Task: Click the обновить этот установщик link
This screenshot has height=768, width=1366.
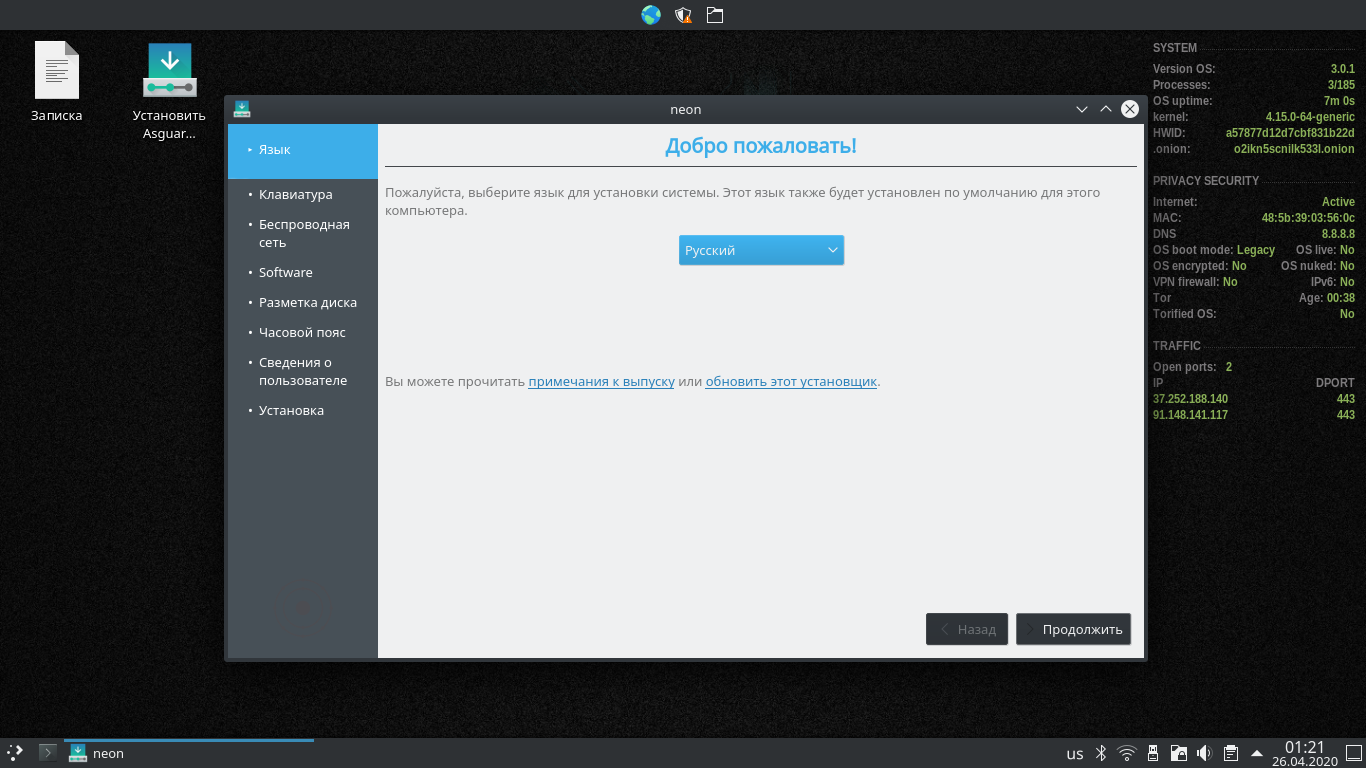Action: click(791, 381)
